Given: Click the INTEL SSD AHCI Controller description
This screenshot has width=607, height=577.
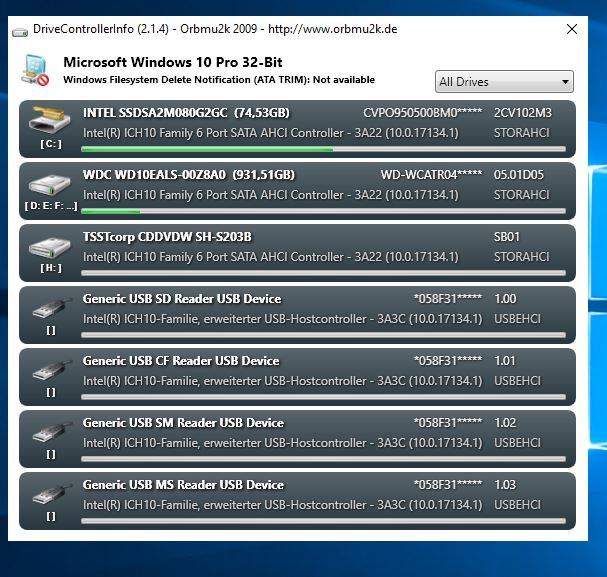Looking at the screenshot, I should (x=271, y=133).
